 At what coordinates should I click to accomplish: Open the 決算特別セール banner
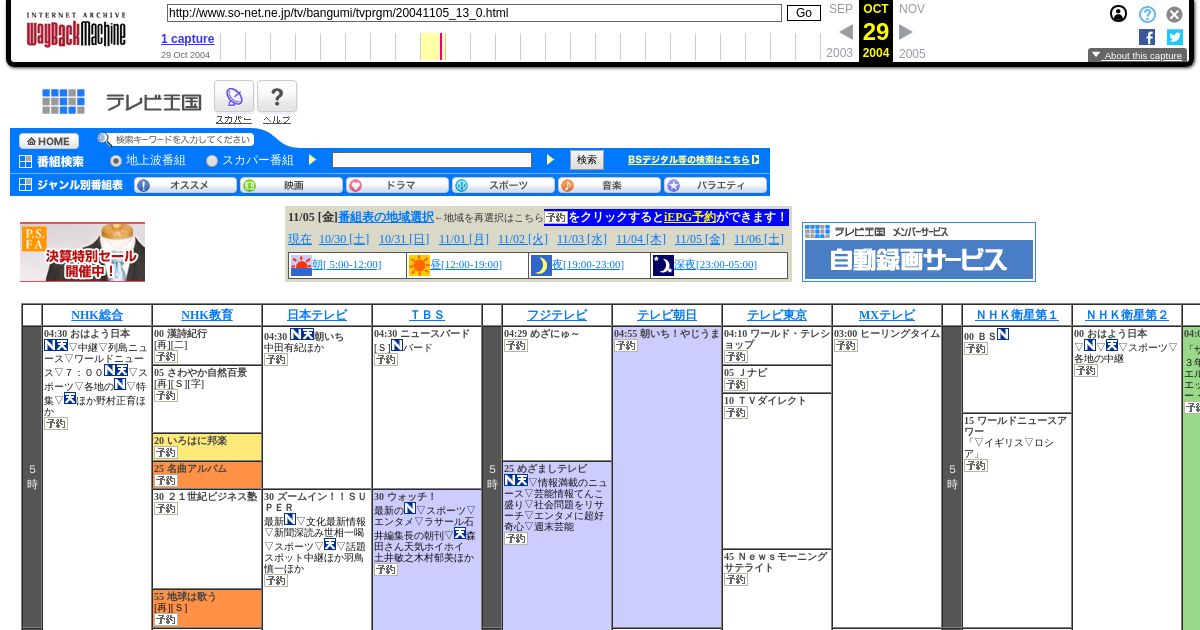coord(82,252)
